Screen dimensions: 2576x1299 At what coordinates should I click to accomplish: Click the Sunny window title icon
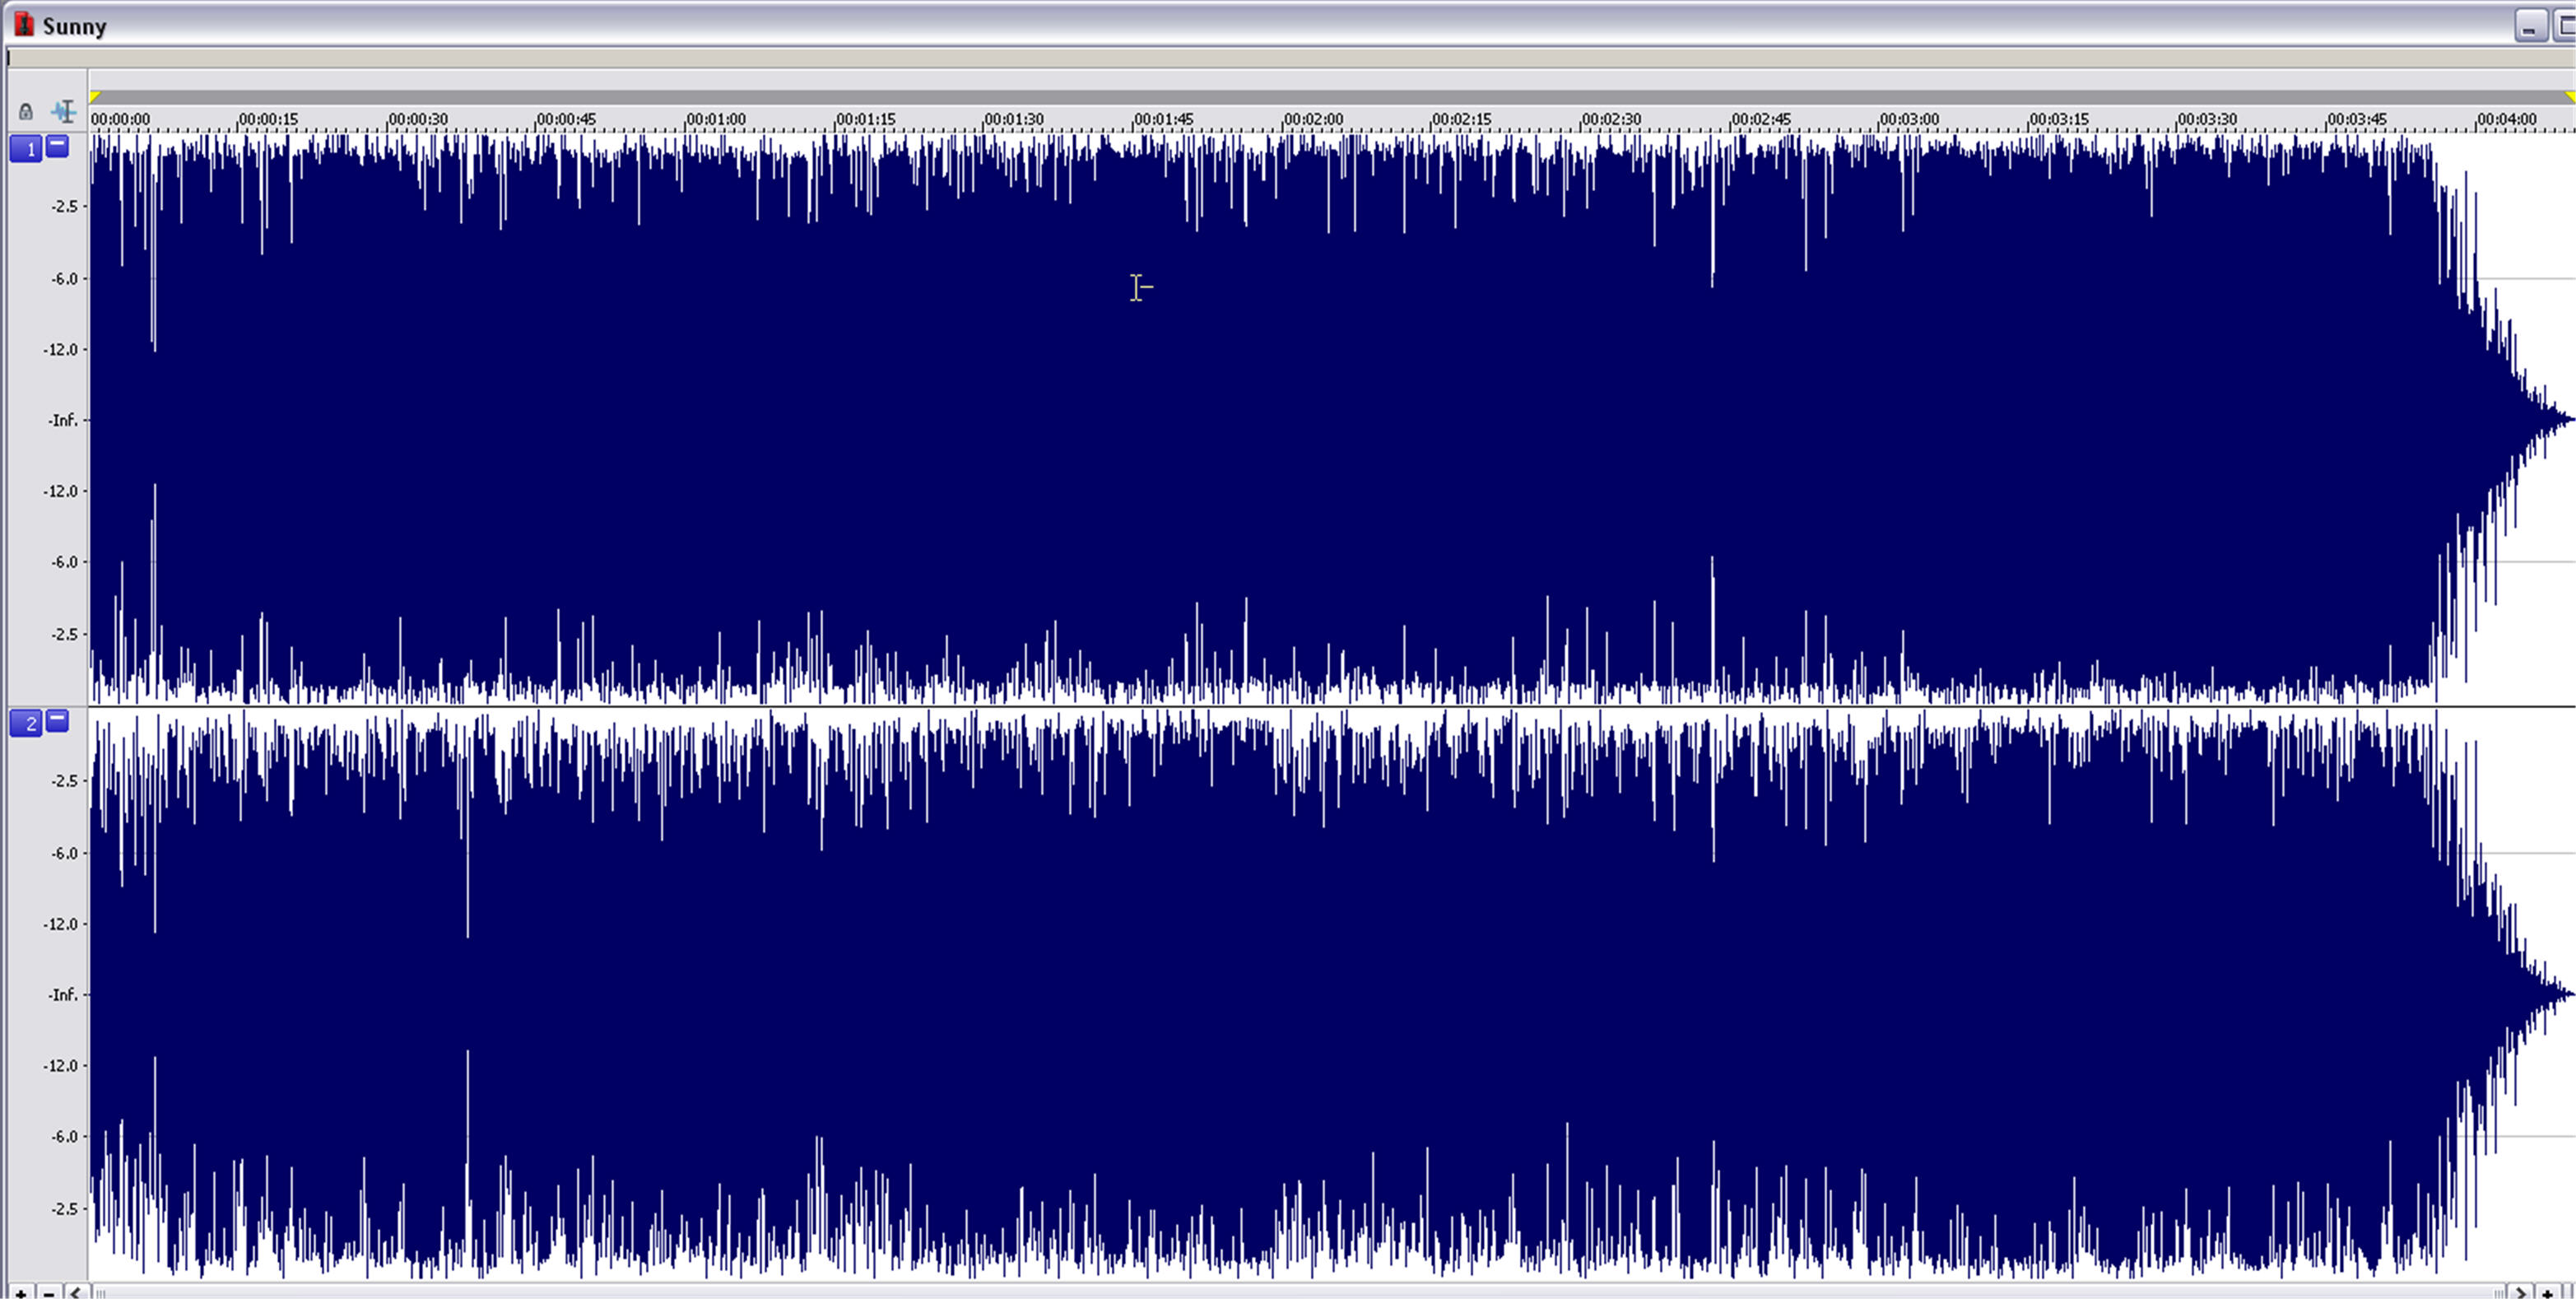(x=23, y=25)
